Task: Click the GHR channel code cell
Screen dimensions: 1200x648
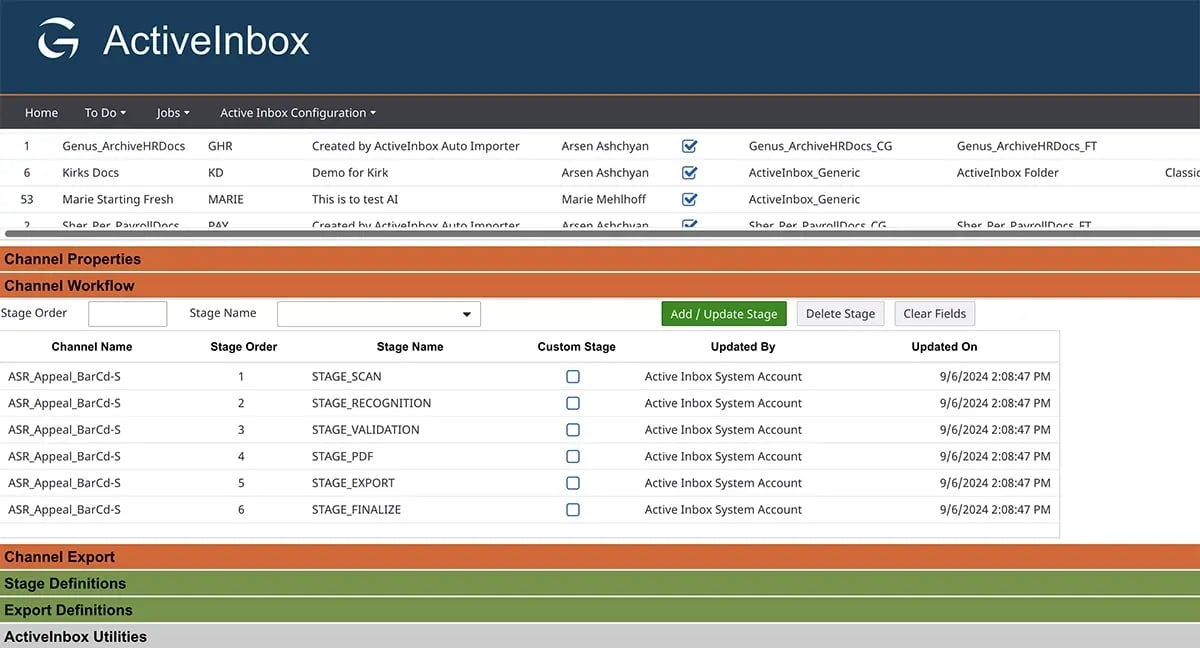Action: tap(220, 146)
